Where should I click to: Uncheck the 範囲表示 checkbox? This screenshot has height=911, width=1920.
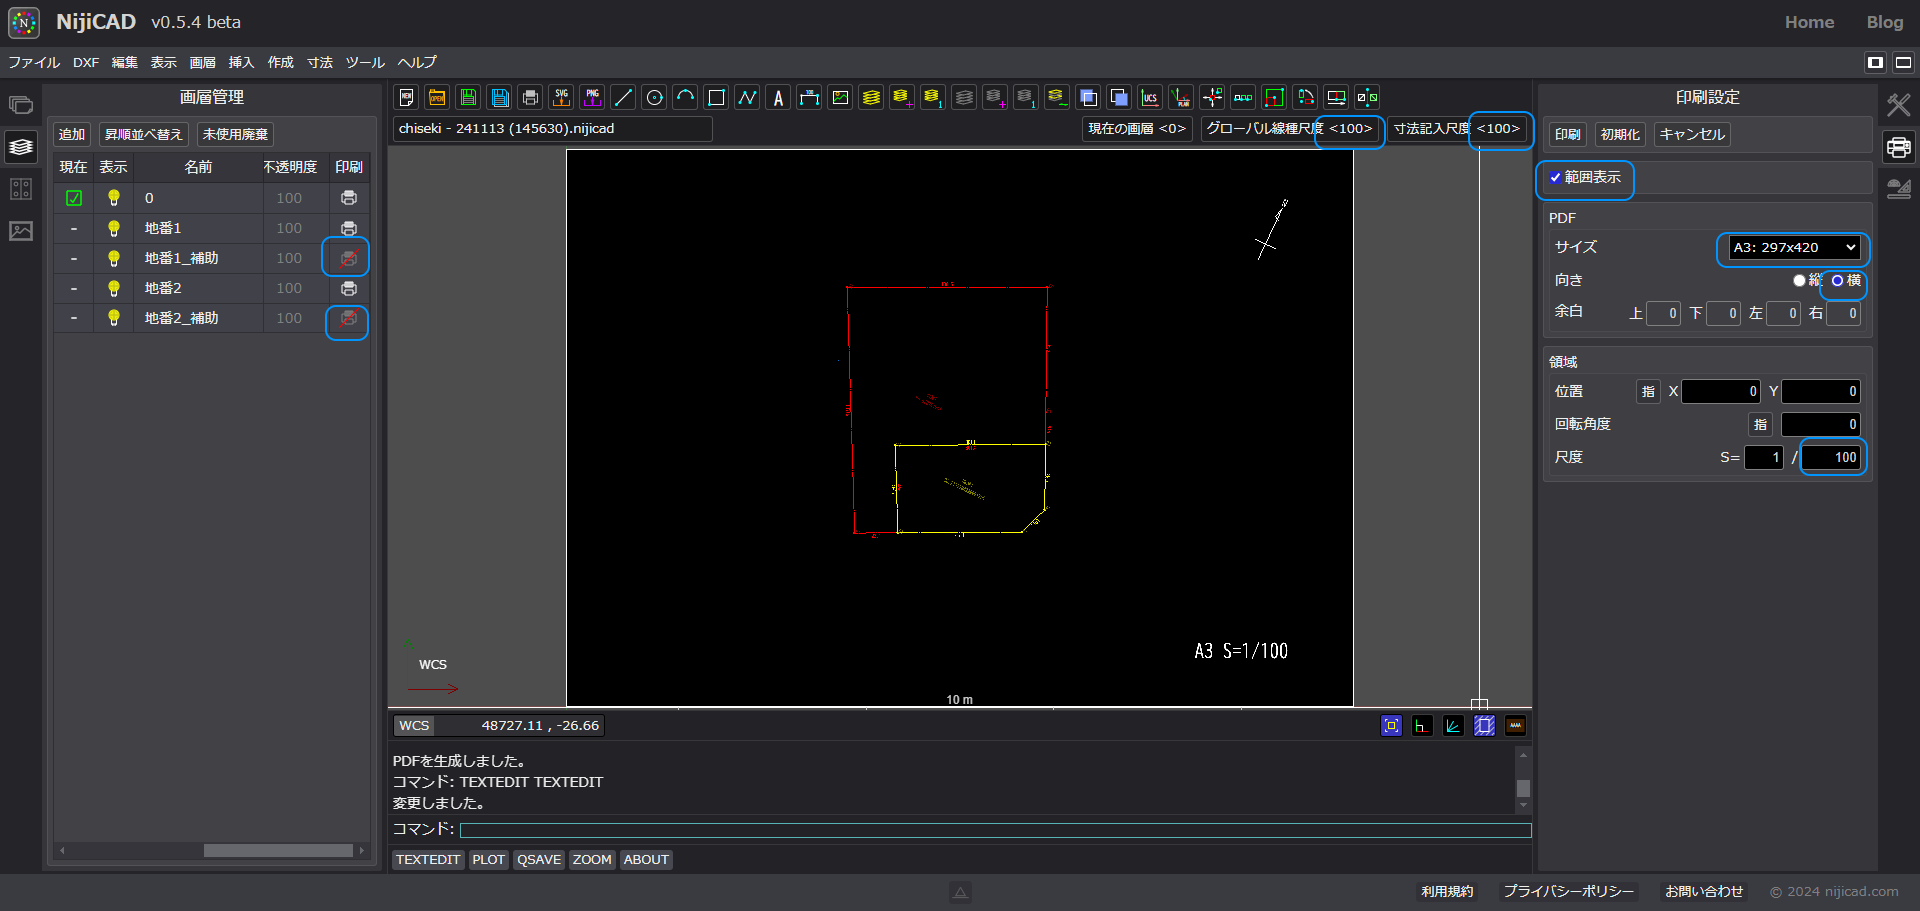tap(1556, 178)
